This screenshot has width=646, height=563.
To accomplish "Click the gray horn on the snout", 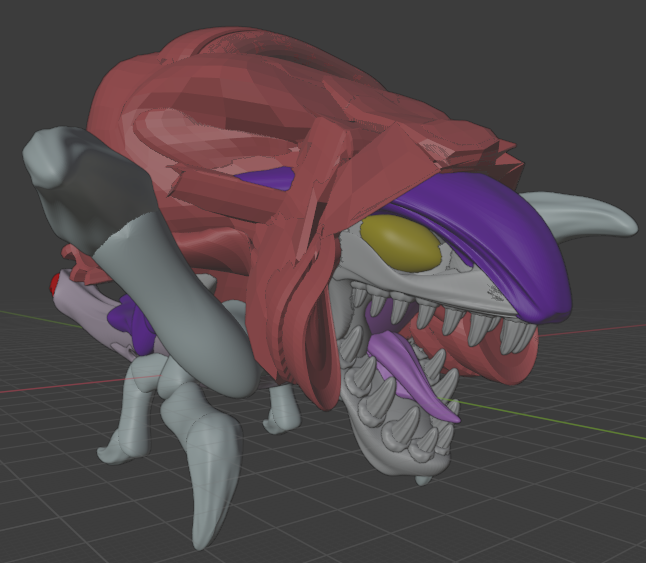I will 589,213.
